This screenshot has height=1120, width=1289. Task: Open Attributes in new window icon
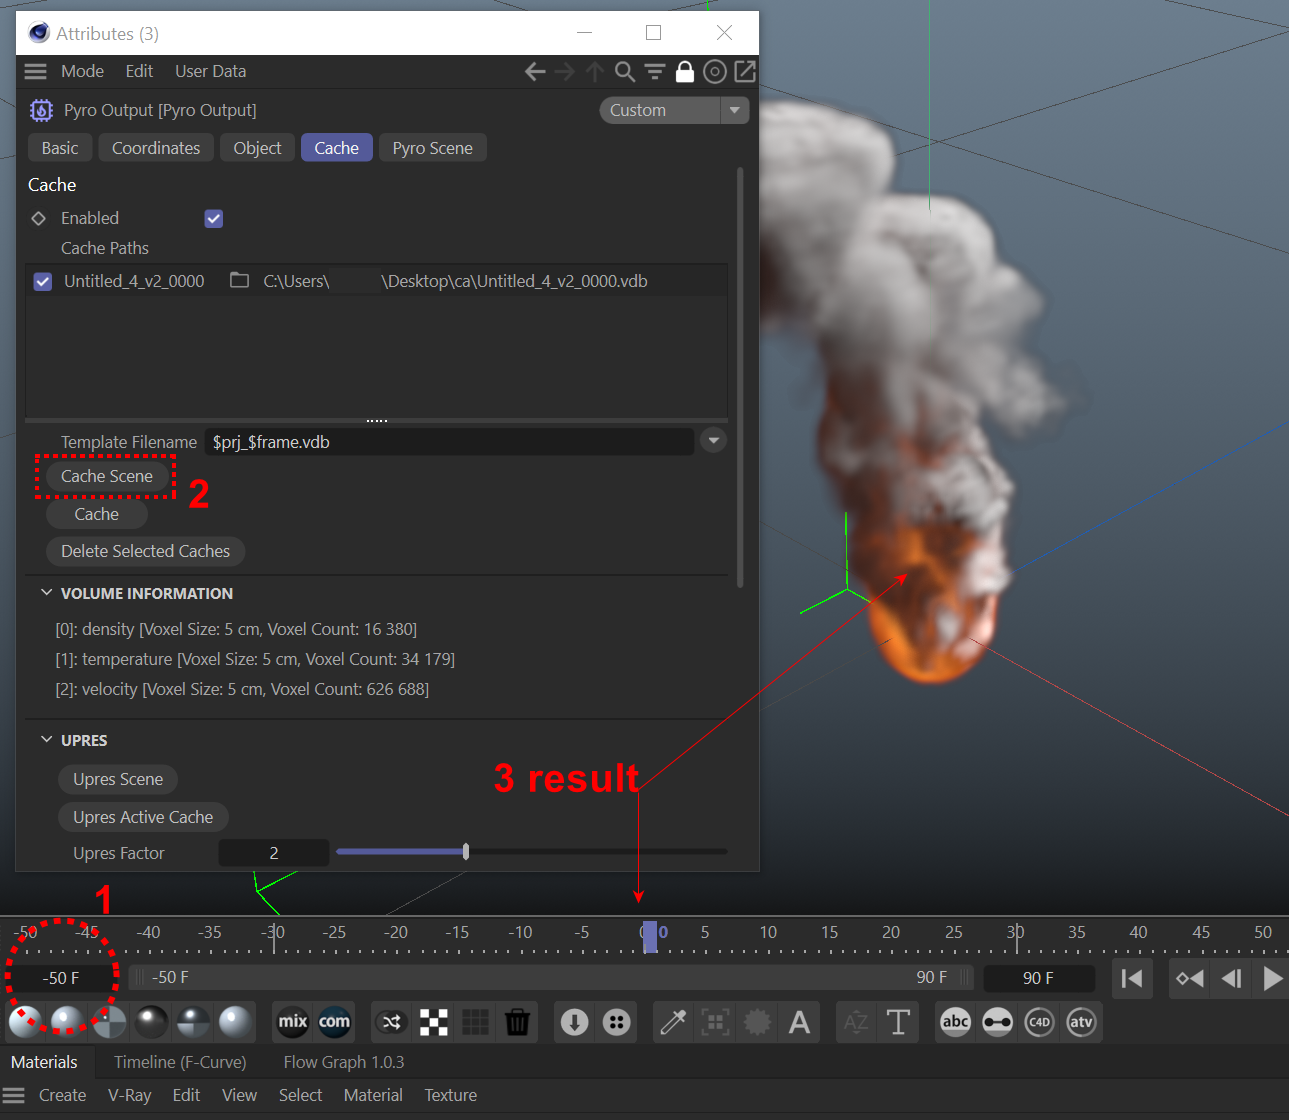(x=745, y=71)
